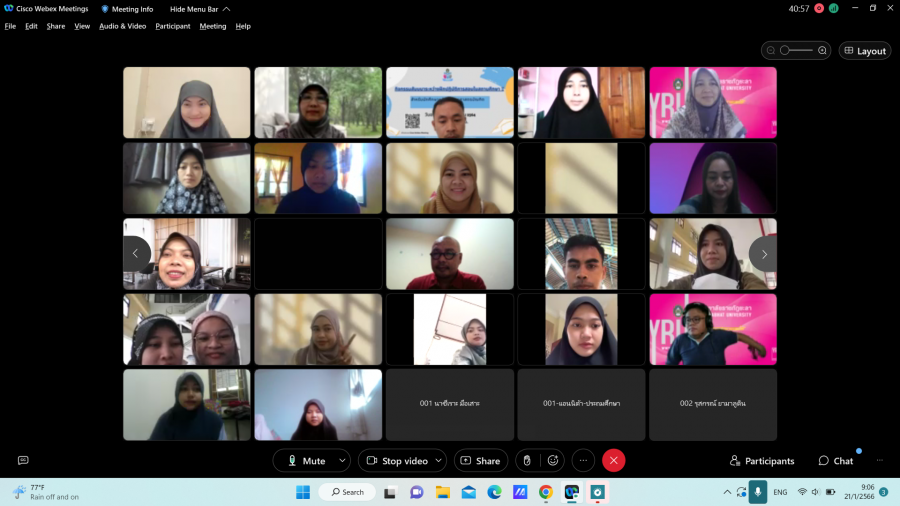Open the Layout options
This screenshot has height=506, width=900.
[865, 51]
